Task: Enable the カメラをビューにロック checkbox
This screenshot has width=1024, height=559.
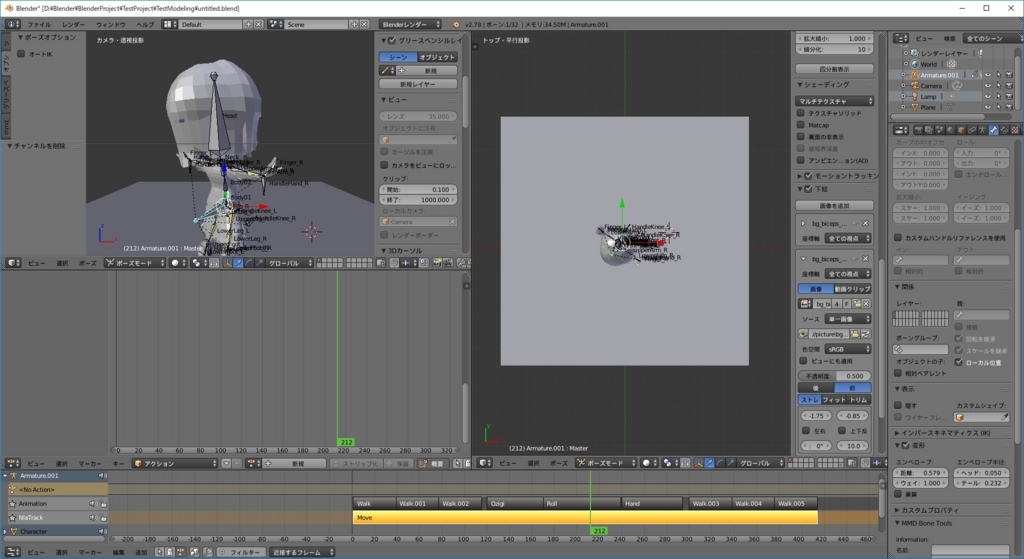Action: tap(384, 165)
